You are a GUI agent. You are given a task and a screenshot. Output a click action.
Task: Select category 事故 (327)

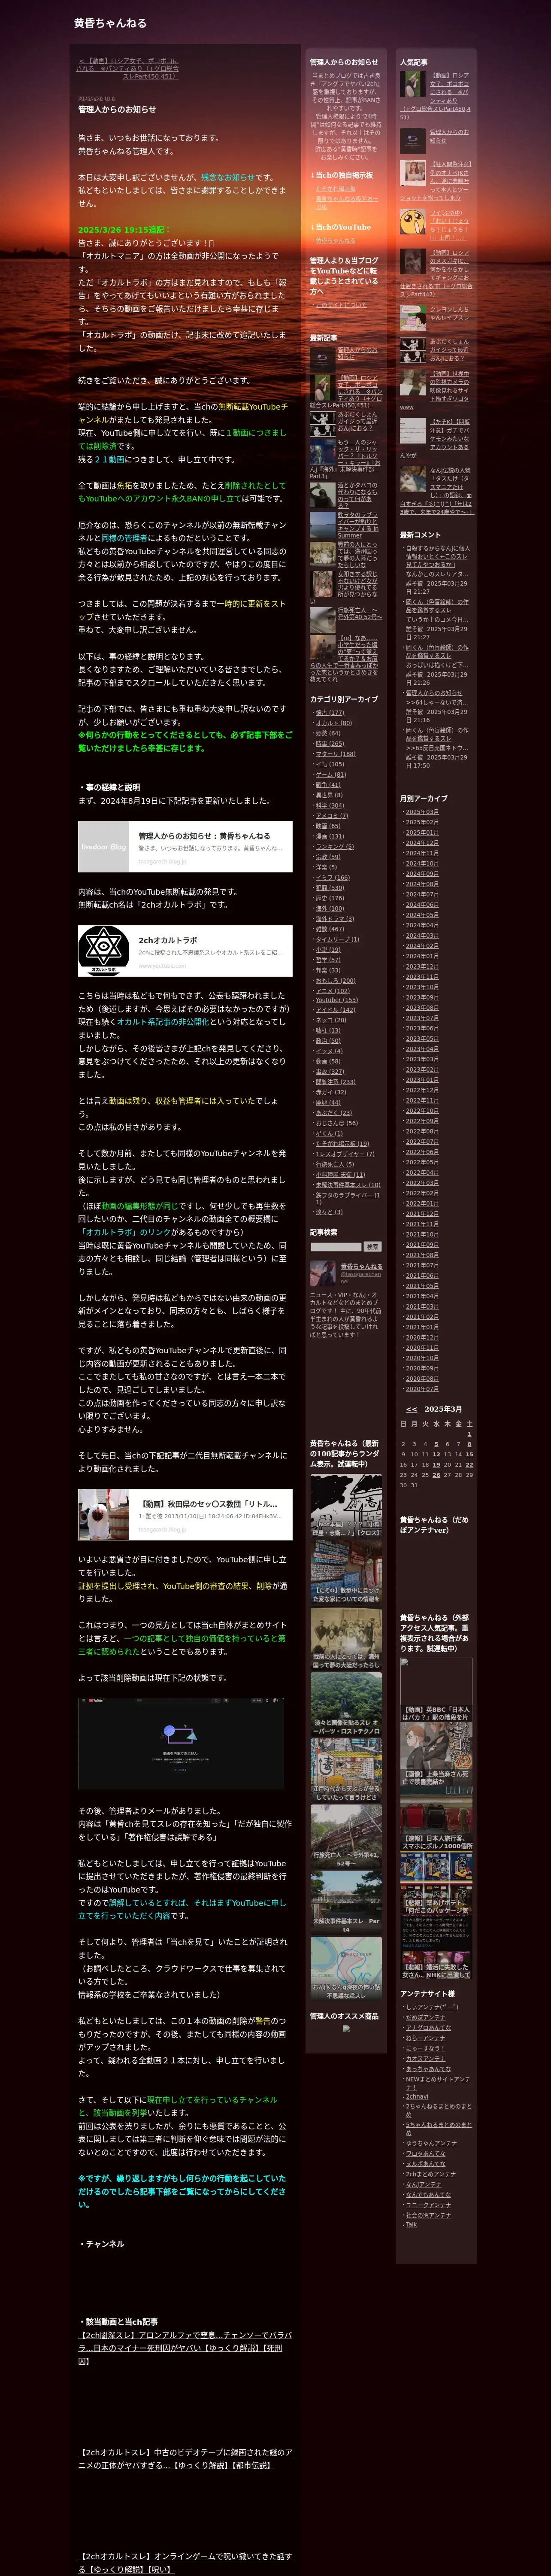330,1072
